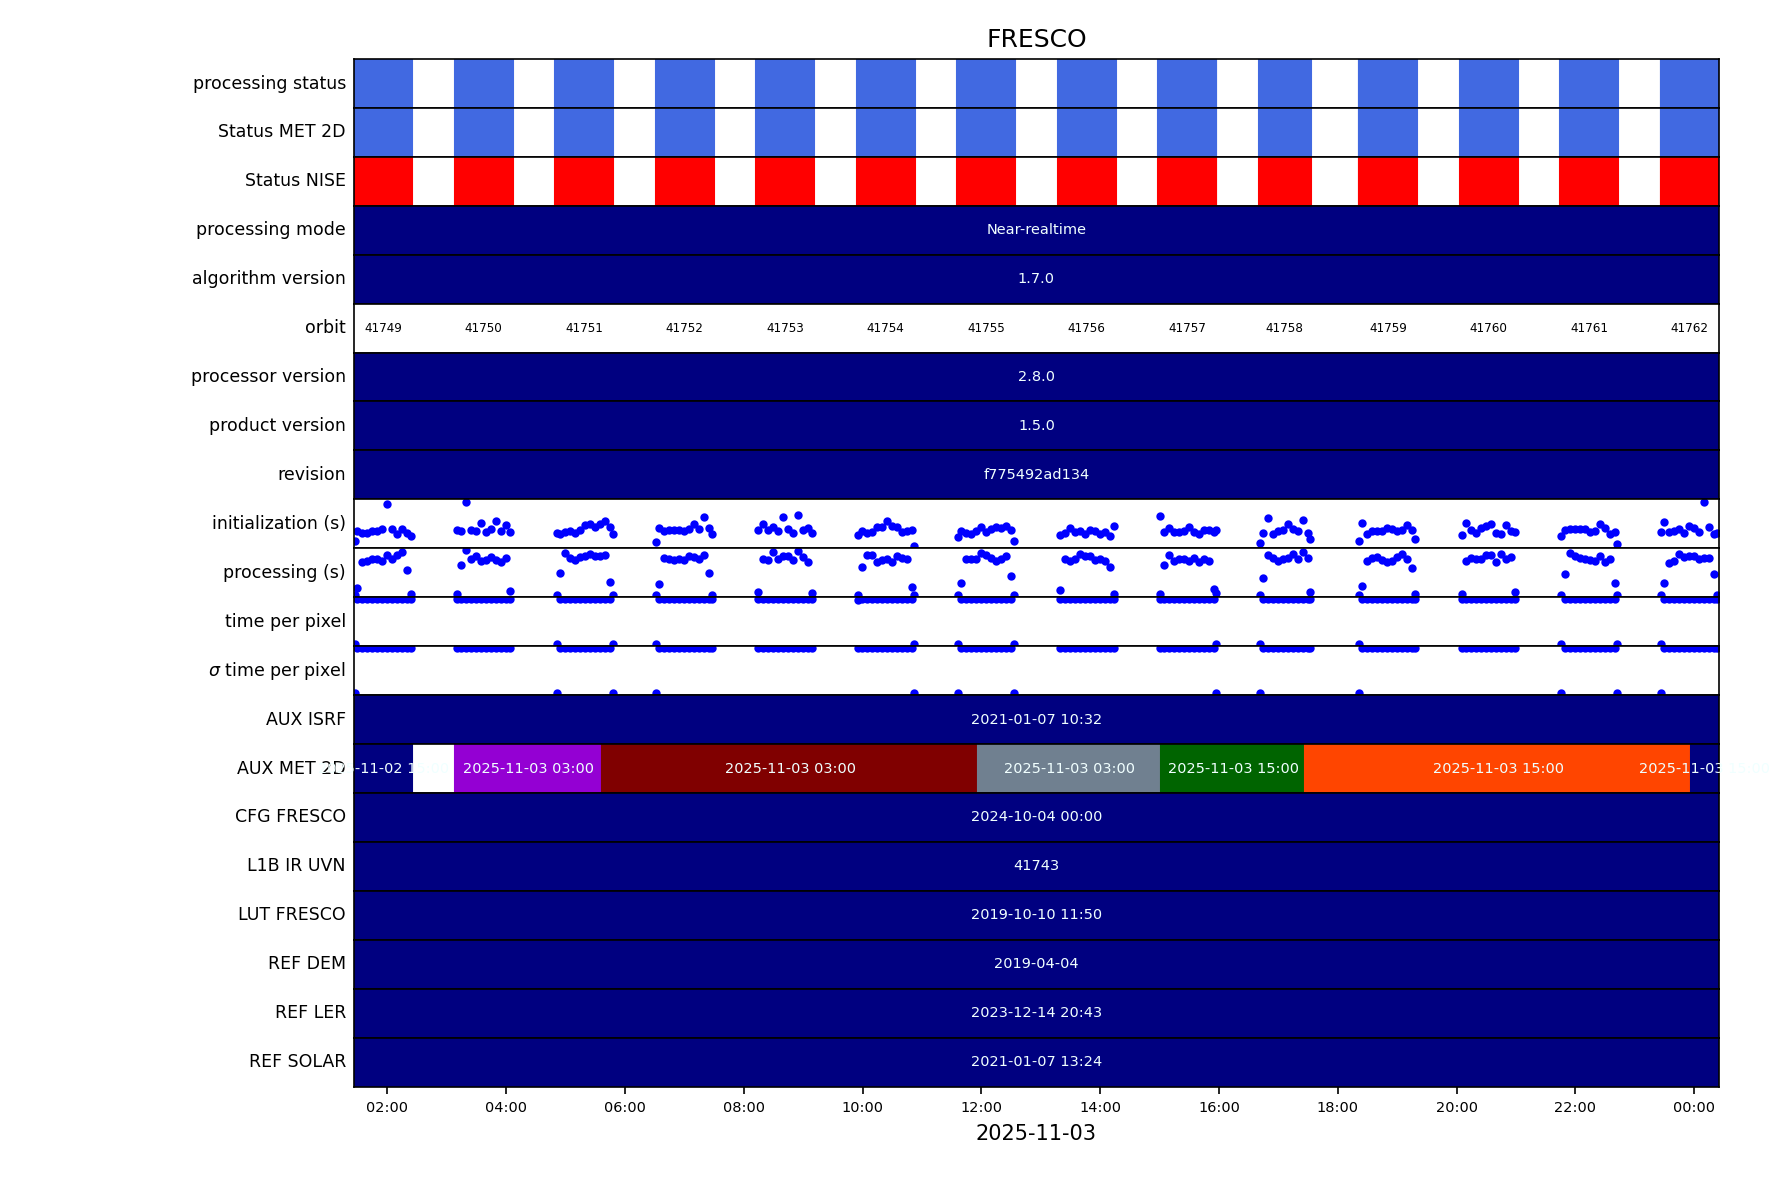Click the purple AUX MET 2D segment
The height and width of the screenshot is (1181, 1771).
[527, 768]
